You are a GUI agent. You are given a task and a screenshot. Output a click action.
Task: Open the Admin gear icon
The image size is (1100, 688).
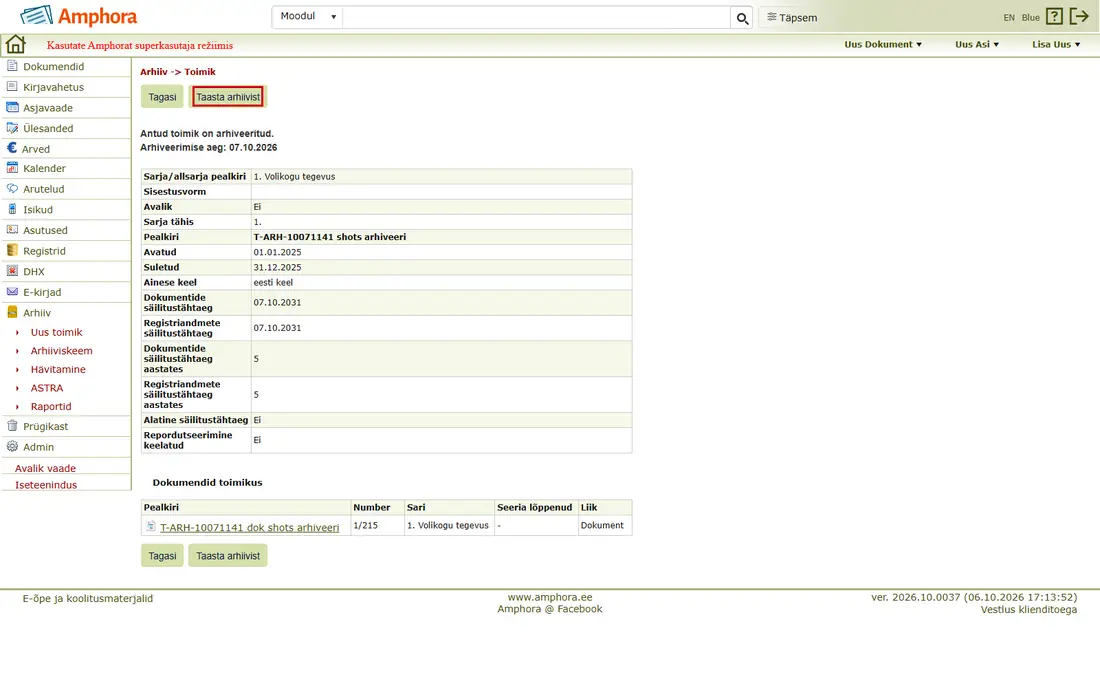(12, 446)
